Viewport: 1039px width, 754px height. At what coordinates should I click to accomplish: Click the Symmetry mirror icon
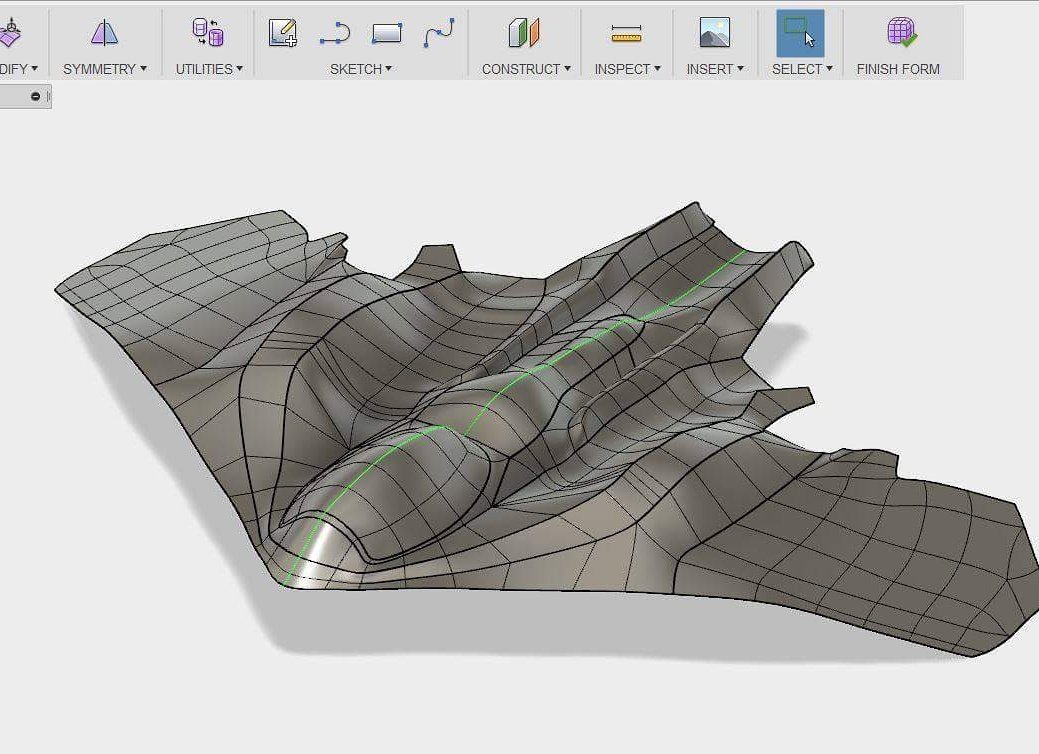point(104,32)
